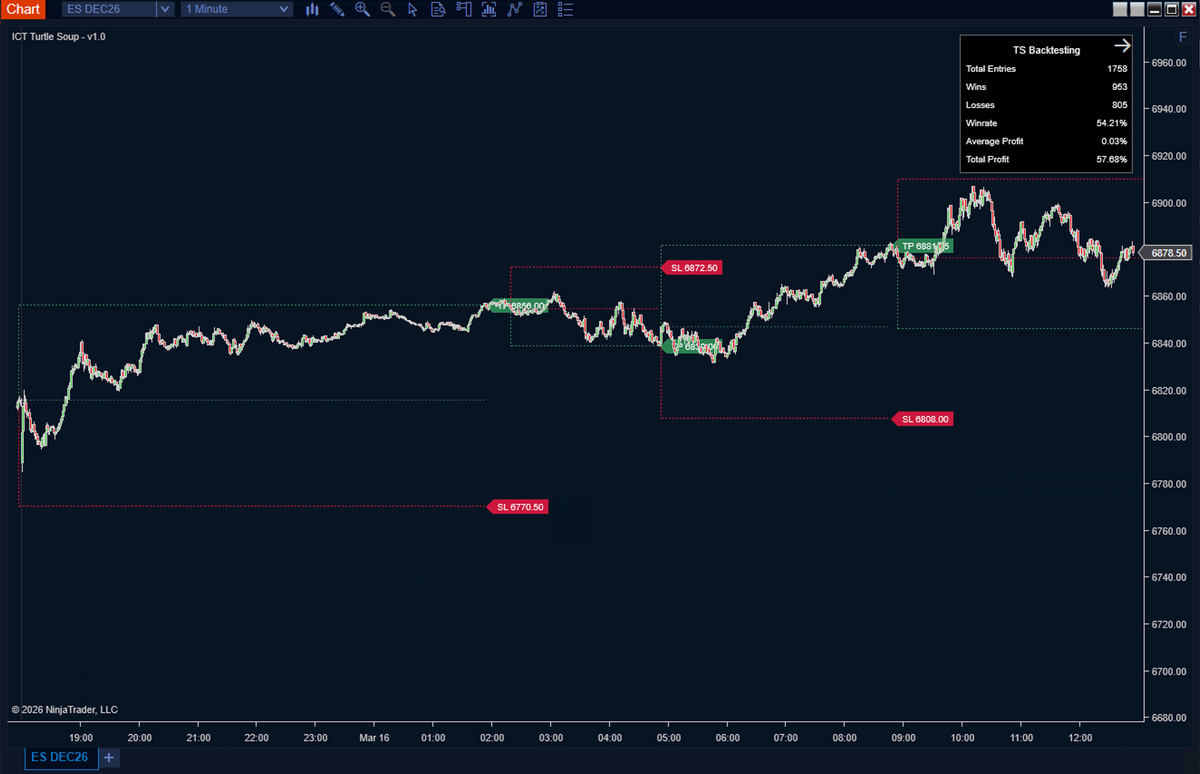Viewport: 1200px width, 774px height.
Task: Click the ES DEC26 instrument selector field
Action: coord(108,9)
